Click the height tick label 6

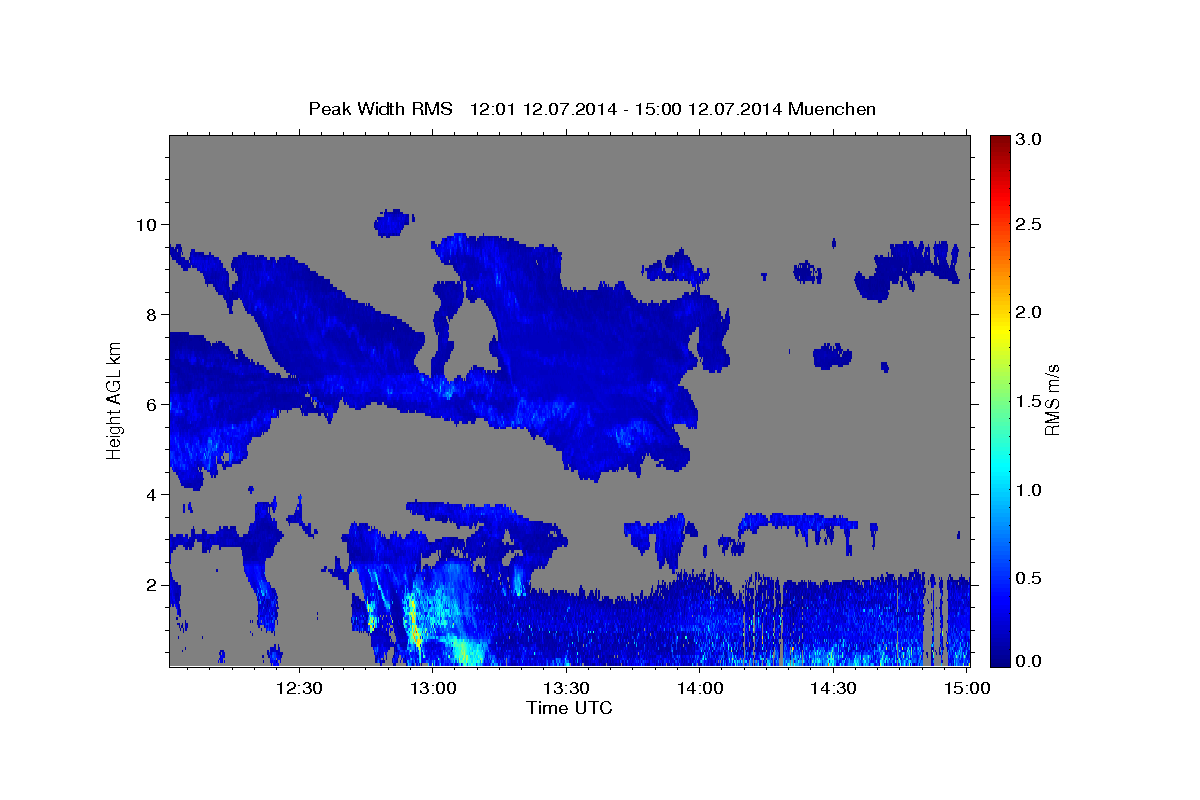(x=153, y=405)
